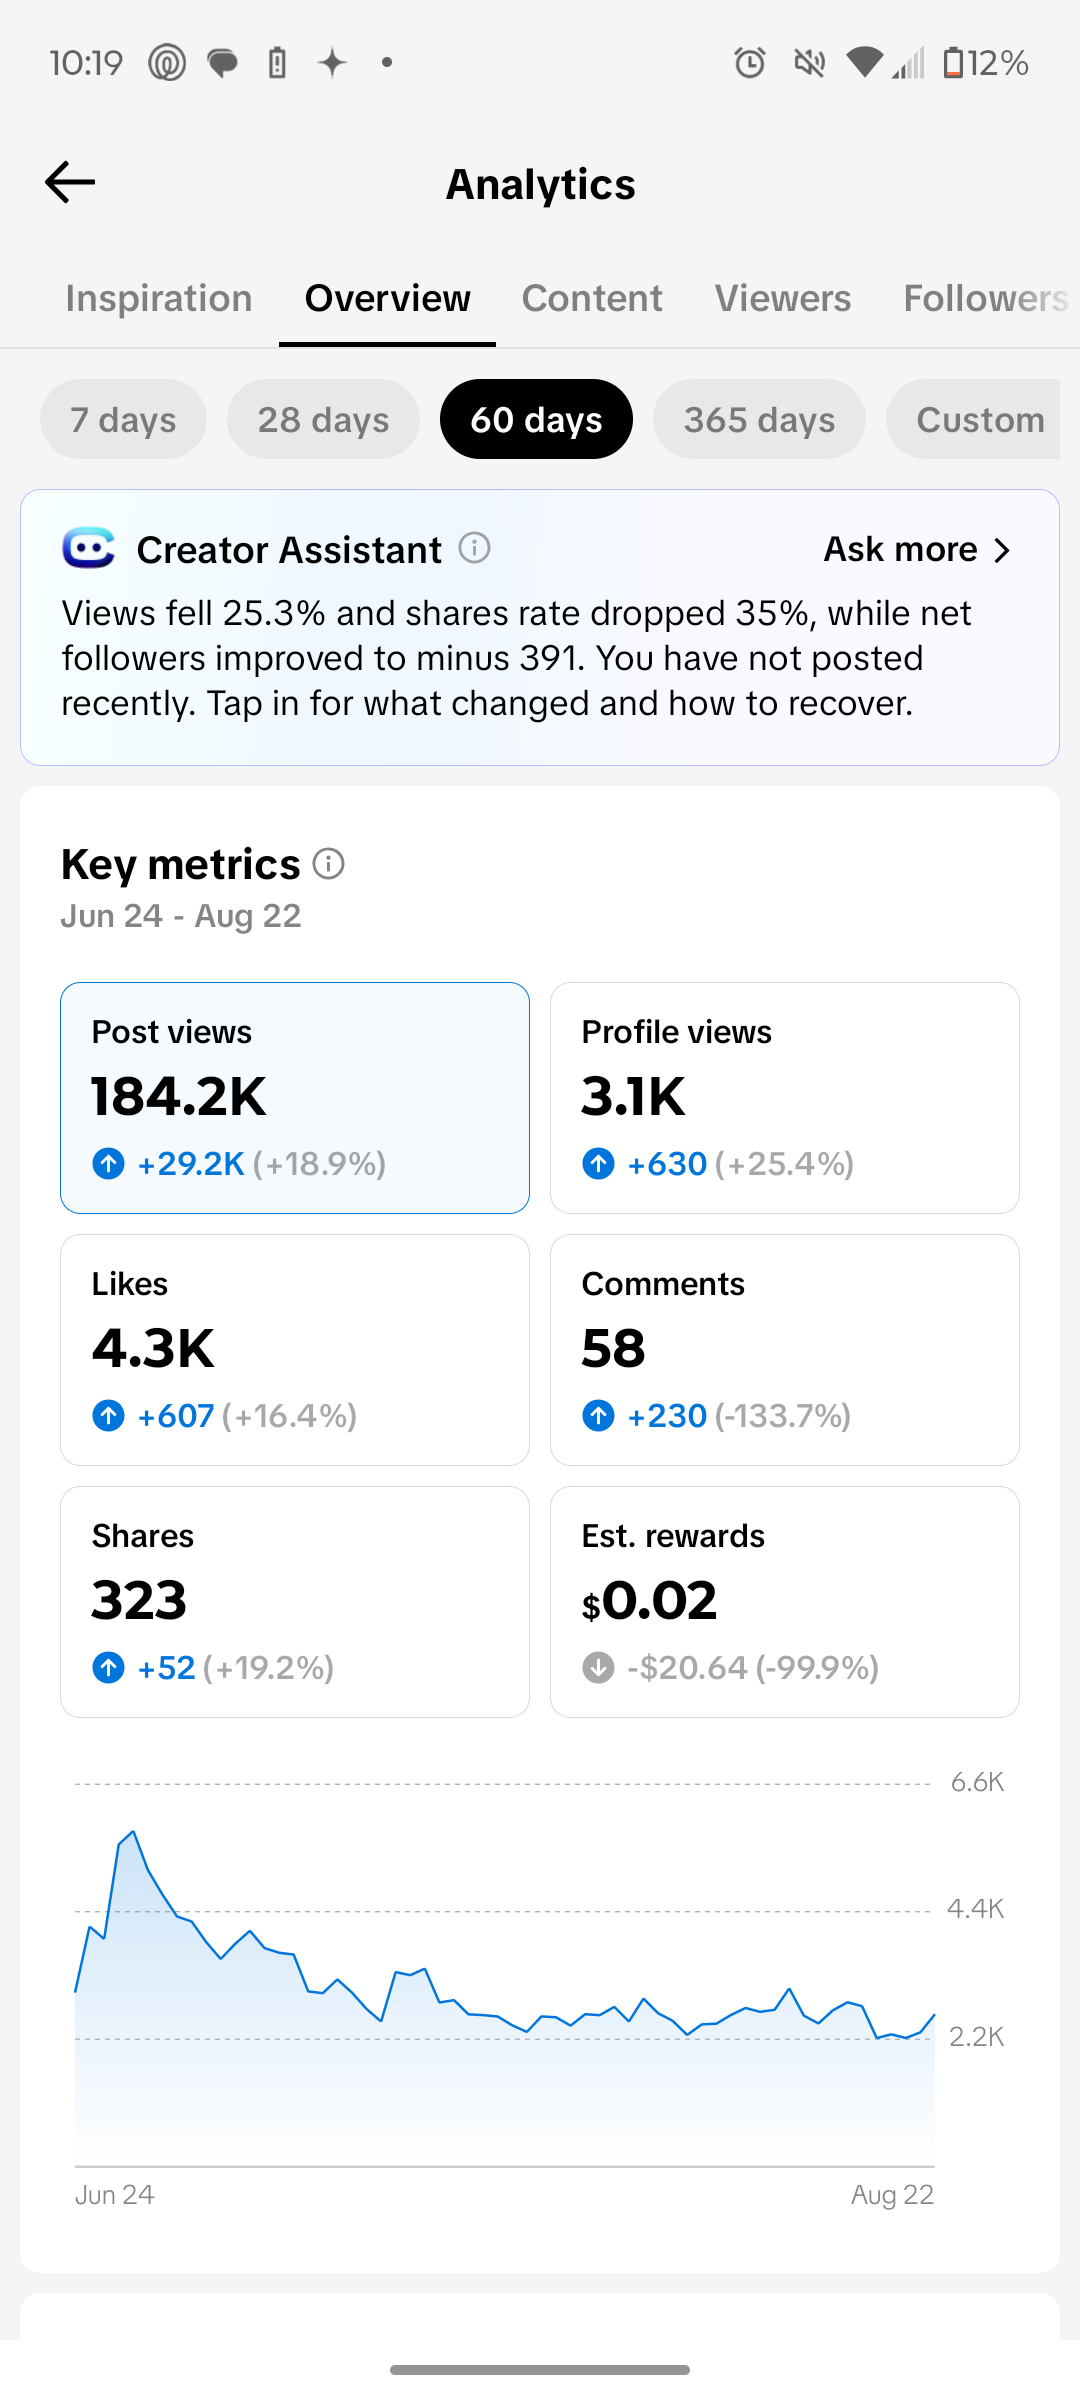Open the Inspiration tab

coord(159,298)
